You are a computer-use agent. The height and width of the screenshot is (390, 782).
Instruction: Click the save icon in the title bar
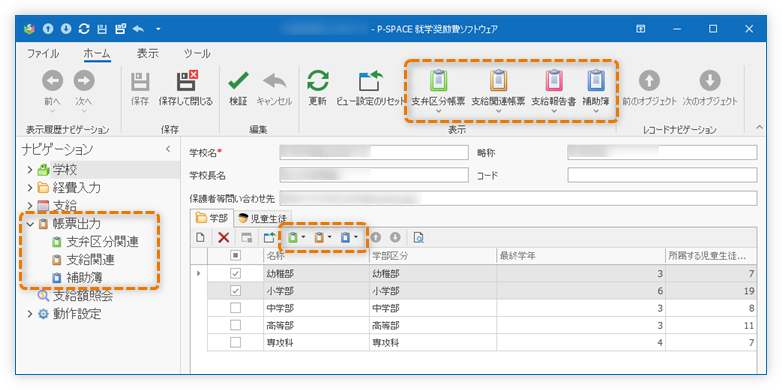pos(102,29)
